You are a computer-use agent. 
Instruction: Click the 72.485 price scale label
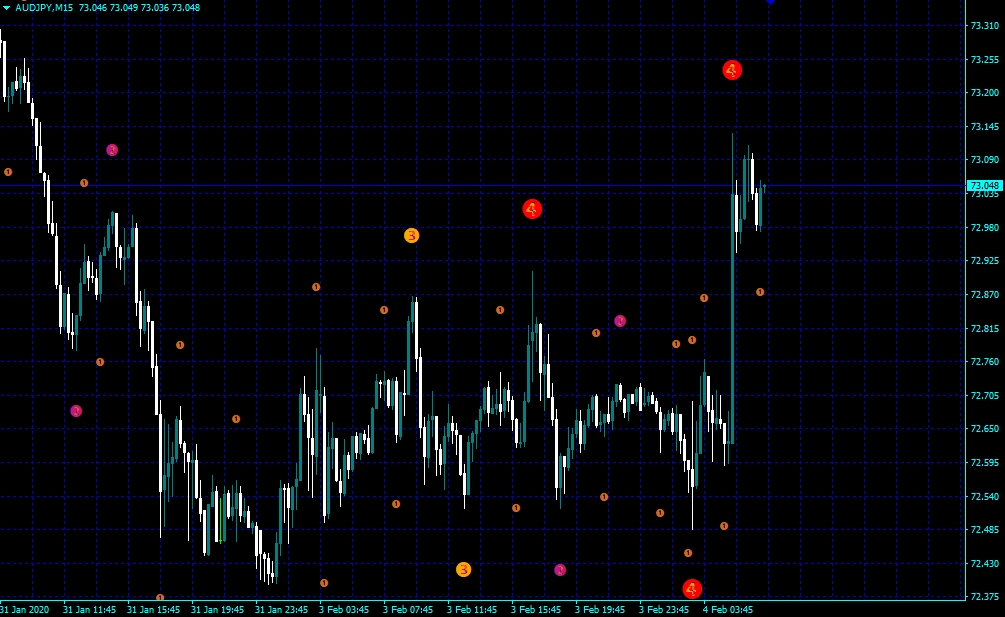tap(984, 530)
